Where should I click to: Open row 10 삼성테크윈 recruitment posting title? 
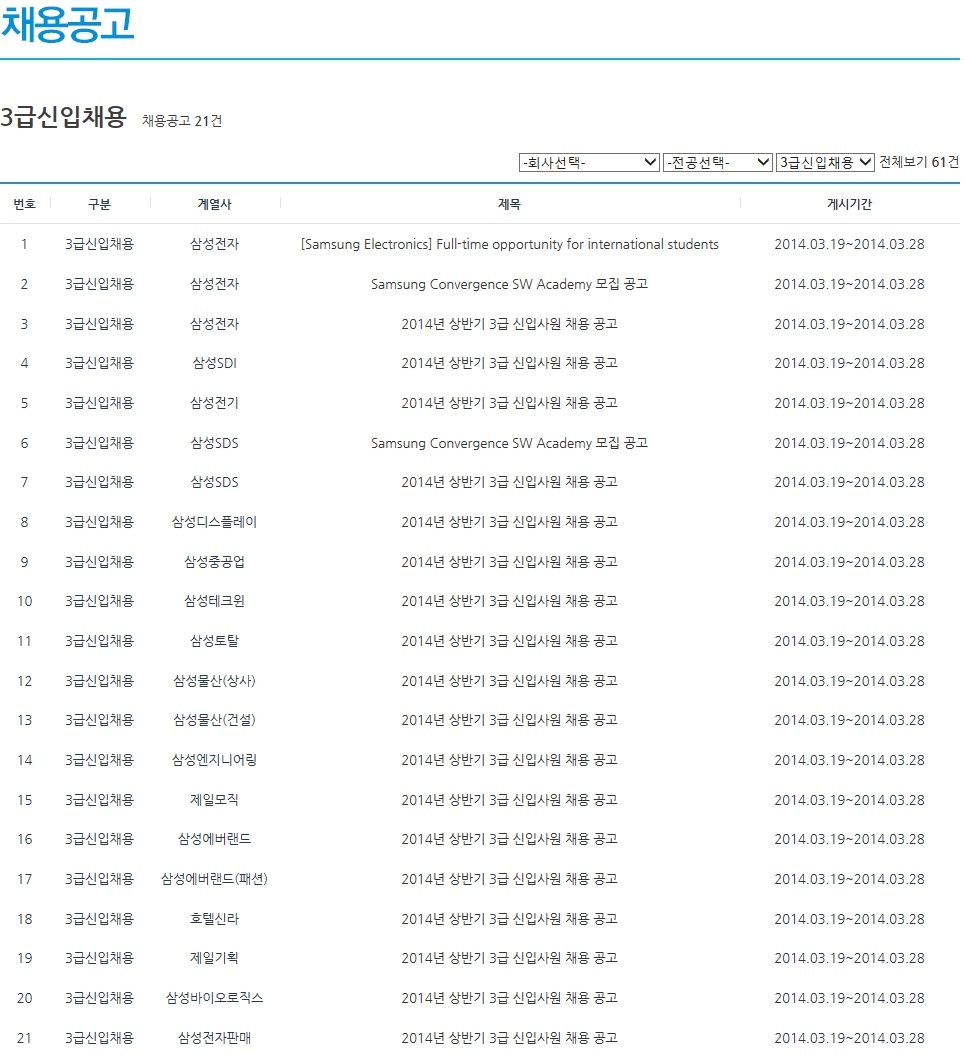point(509,601)
